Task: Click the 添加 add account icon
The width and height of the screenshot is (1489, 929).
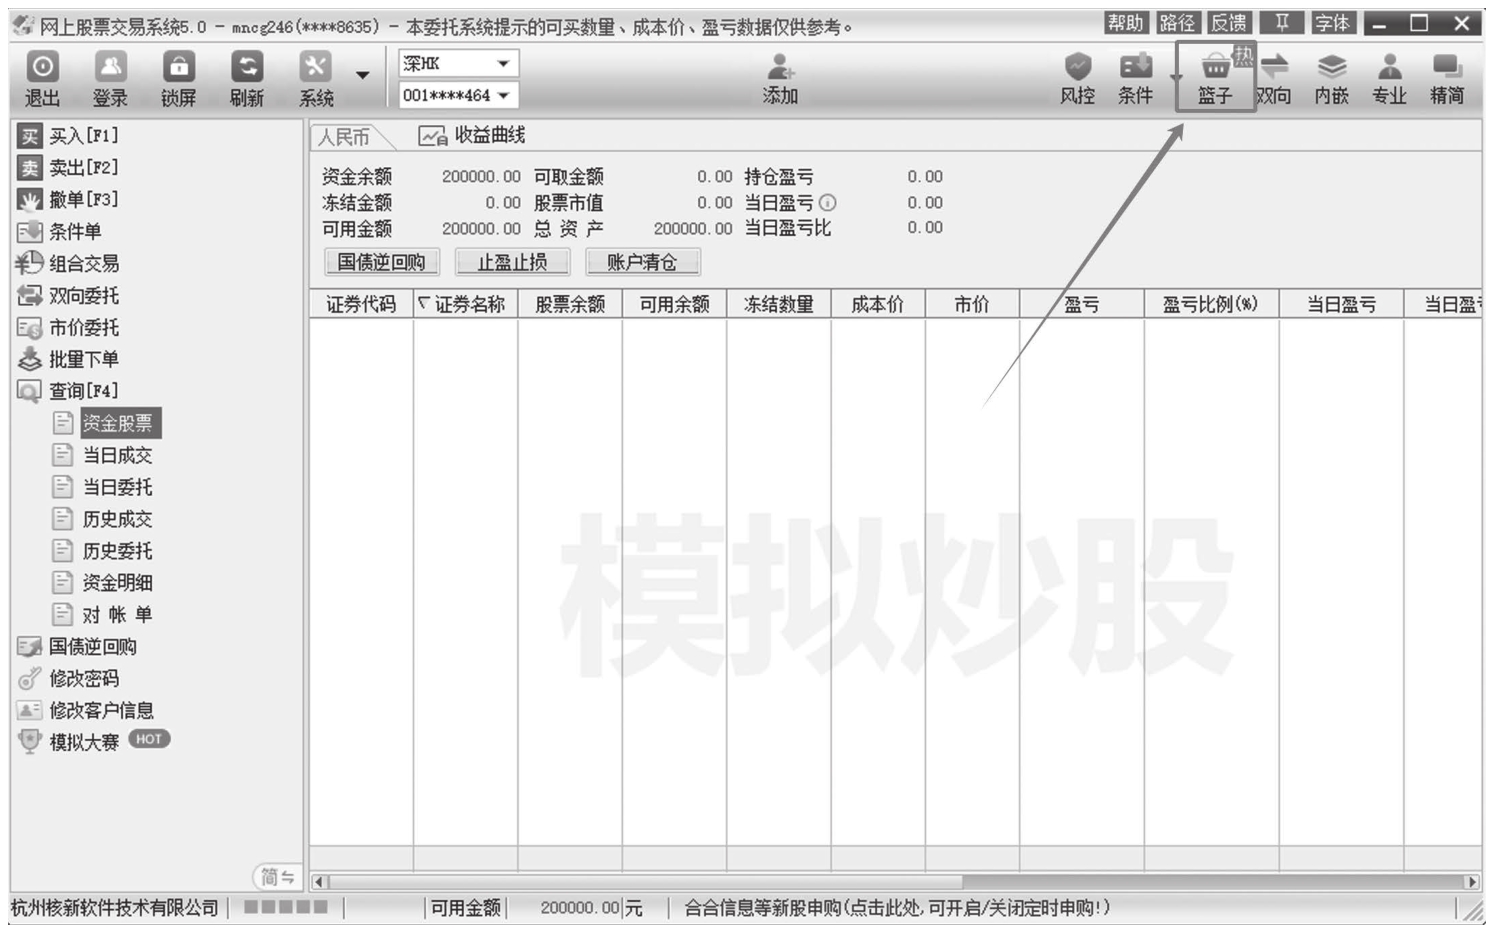Action: 780,79
